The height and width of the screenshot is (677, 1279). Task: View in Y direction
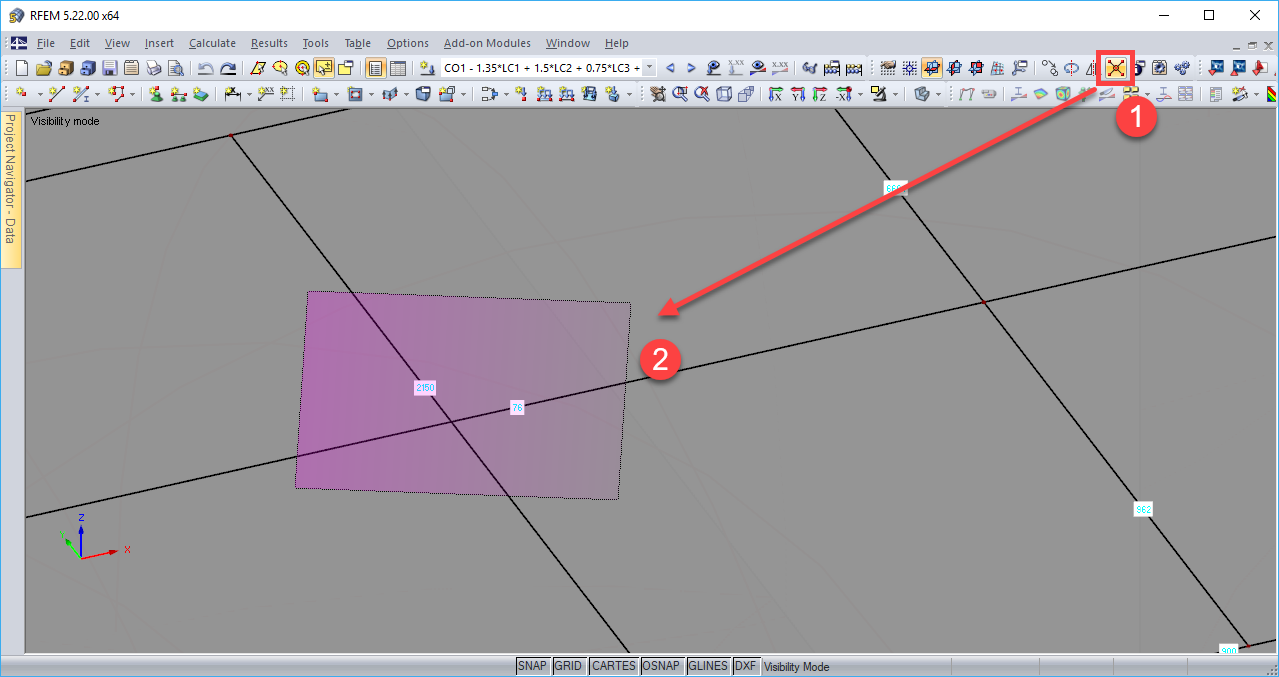point(797,94)
